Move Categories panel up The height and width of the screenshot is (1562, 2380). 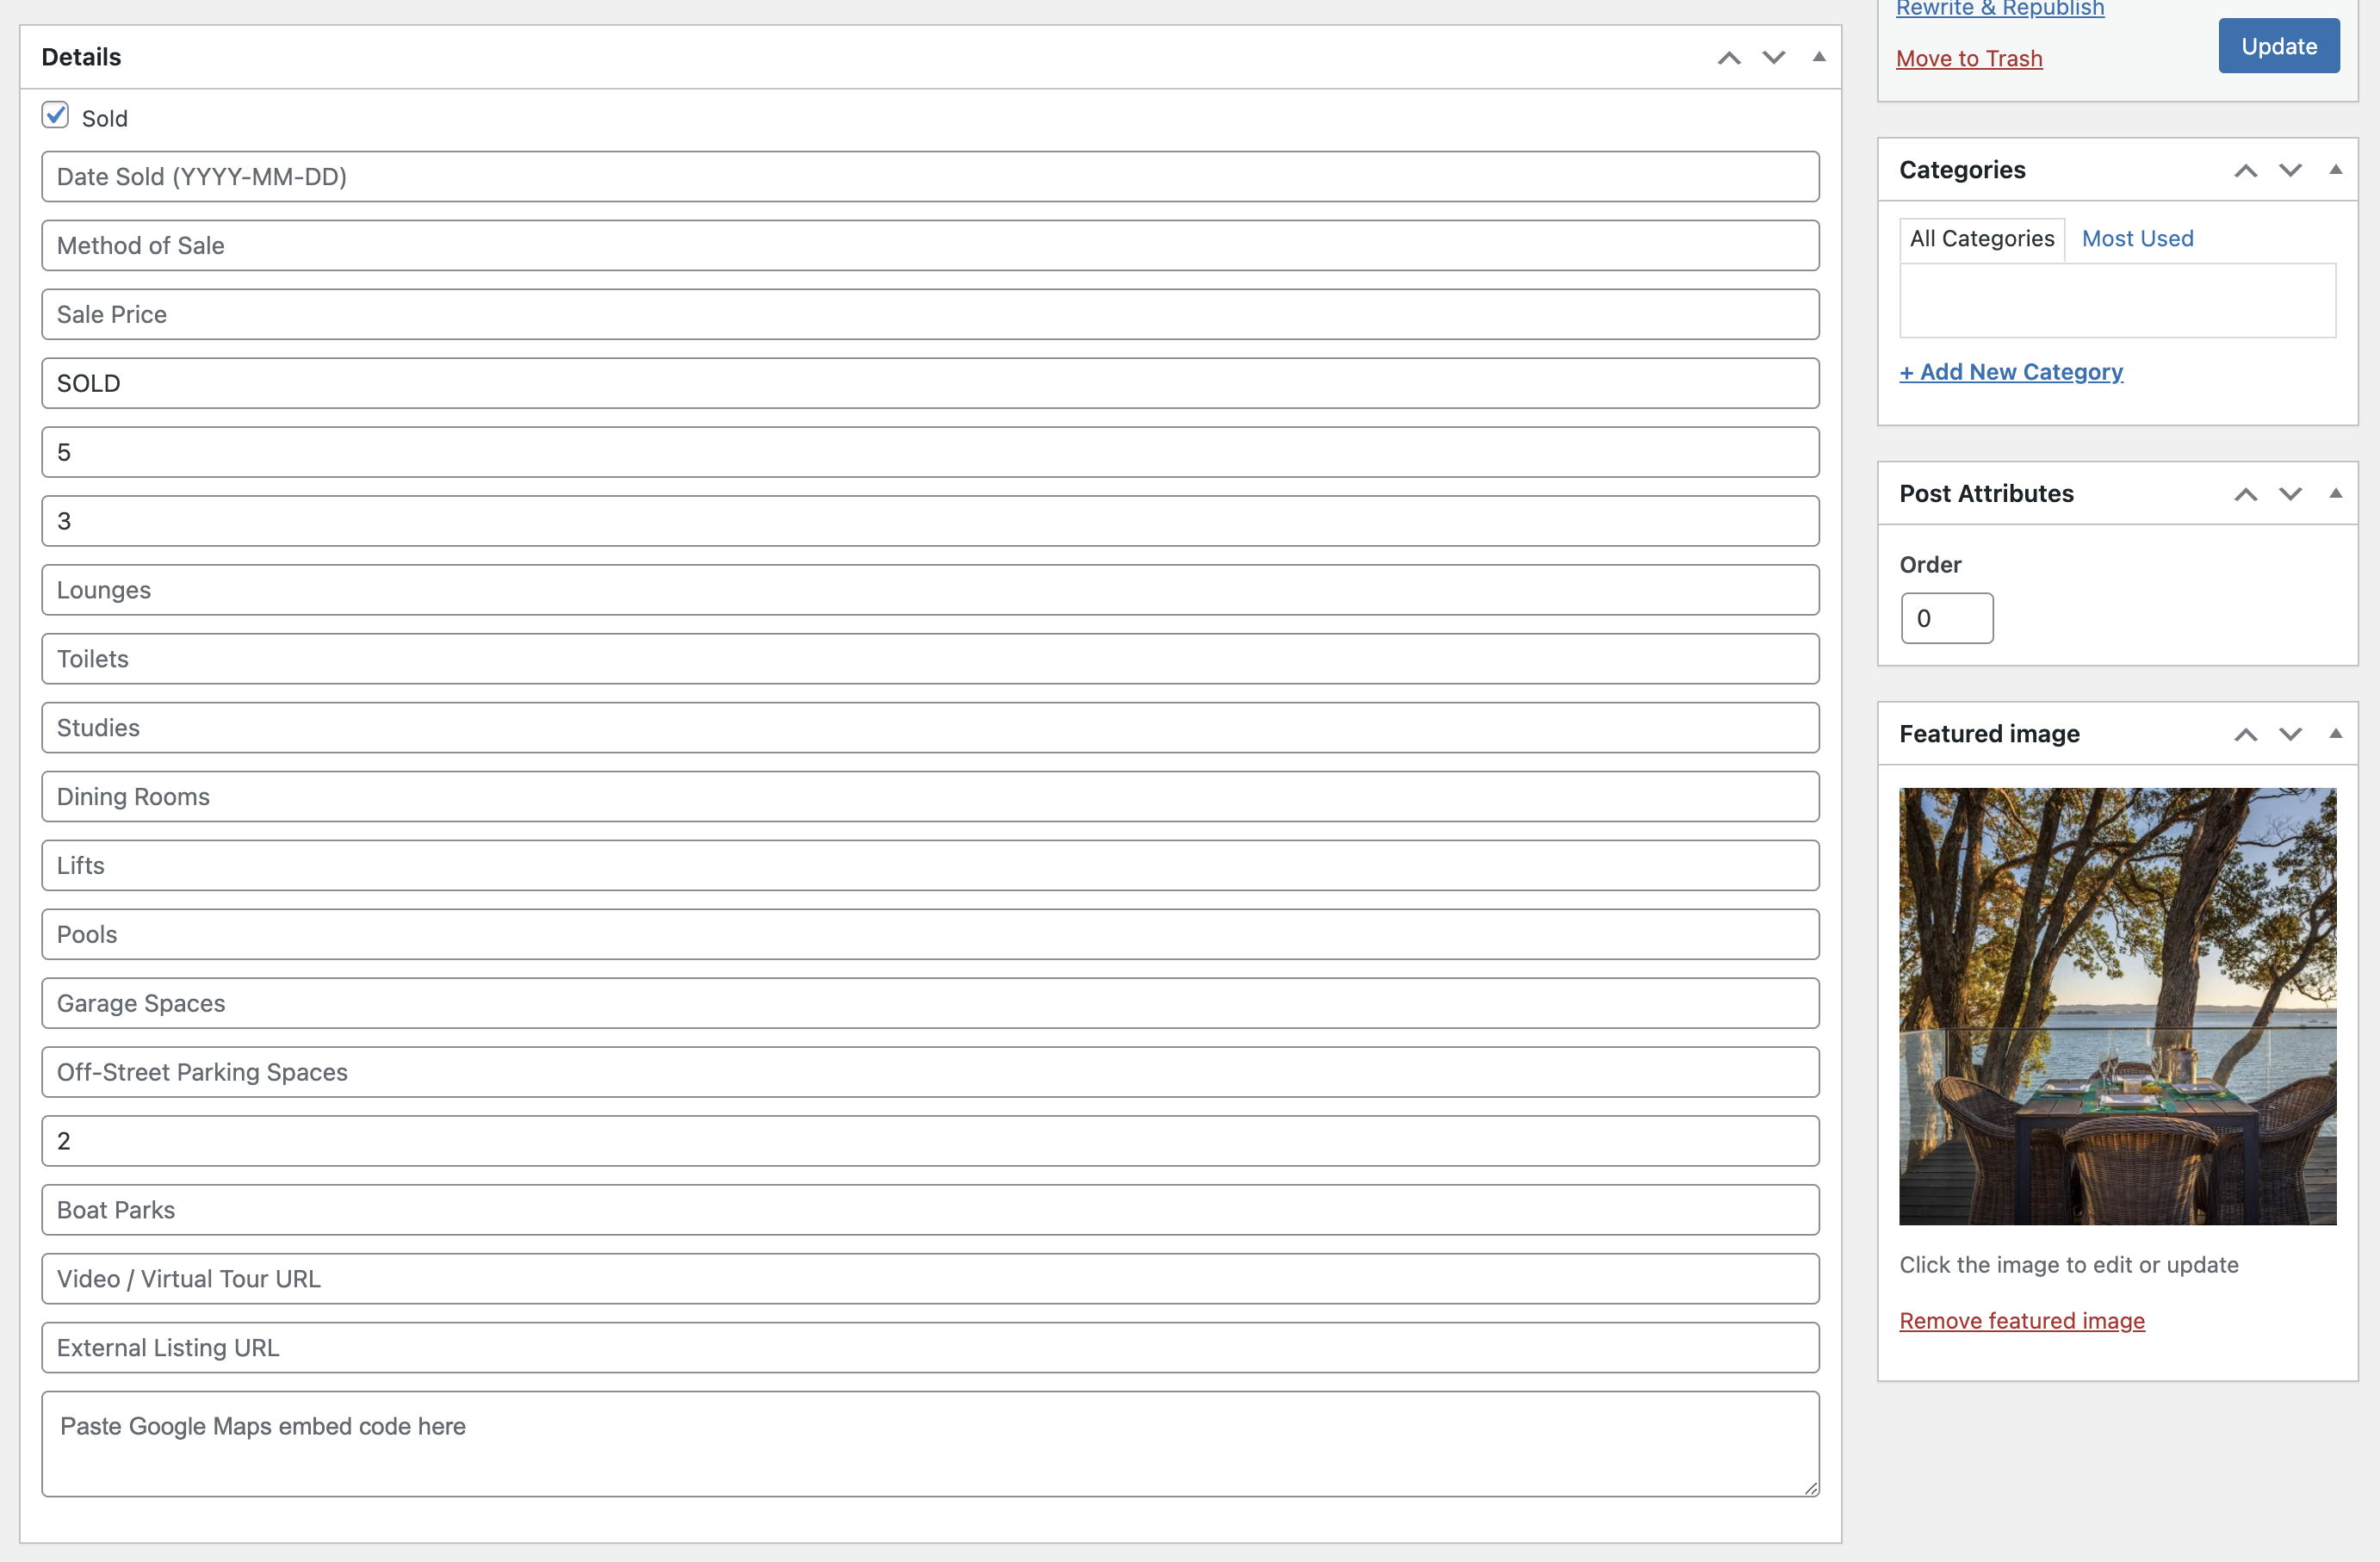point(2246,171)
